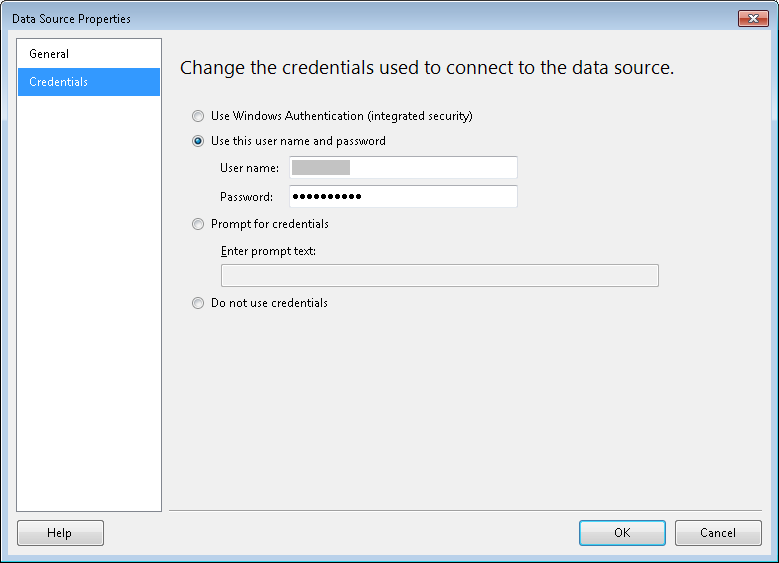
Task: Click the 'Password:' label
Action: tap(246, 196)
